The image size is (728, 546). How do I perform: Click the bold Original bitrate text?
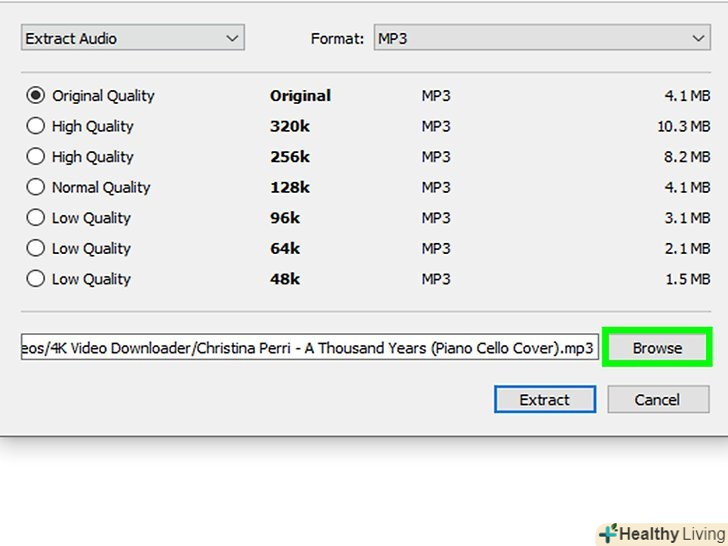pyautogui.click(x=300, y=96)
